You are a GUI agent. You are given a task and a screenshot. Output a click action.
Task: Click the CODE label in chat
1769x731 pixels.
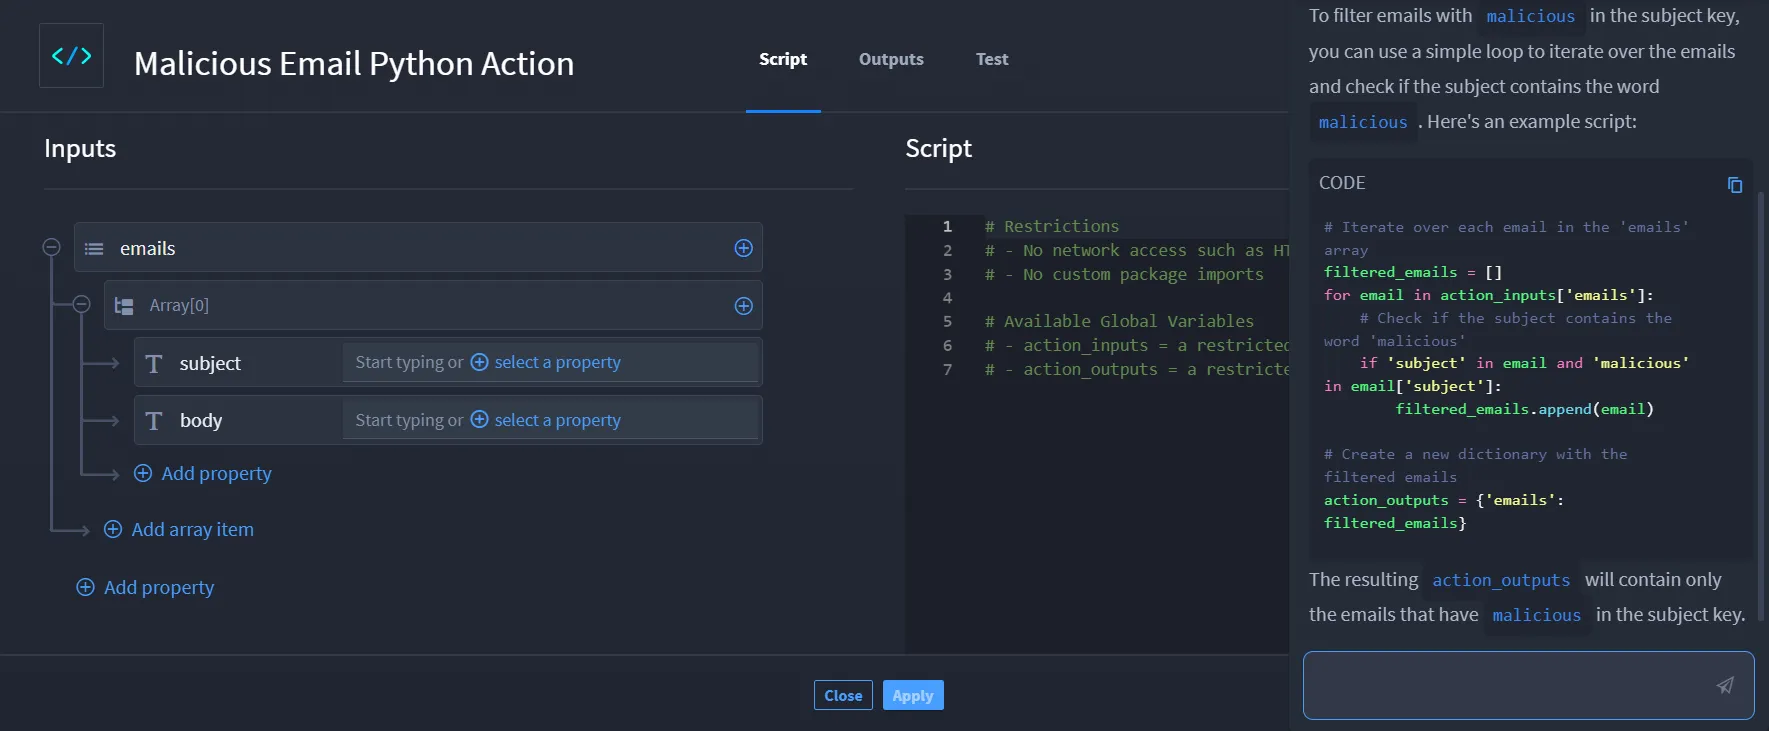pos(1342,183)
